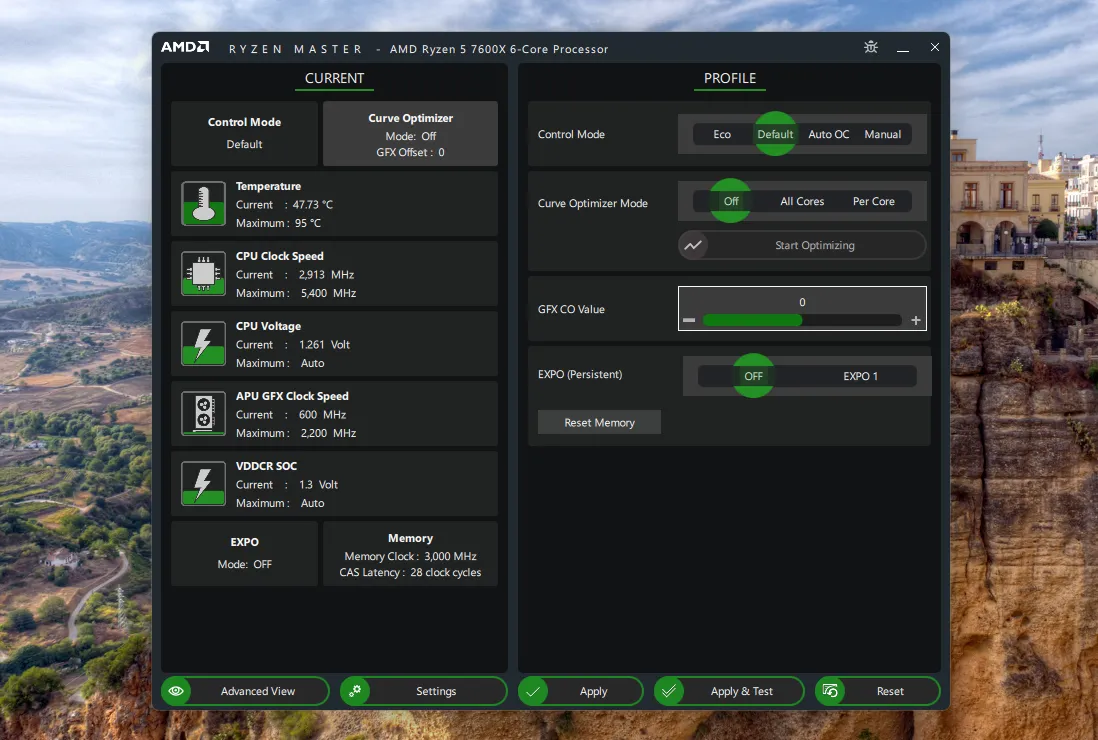This screenshot has width=1098, height=740.
Task: Click the Memory Clock 3,000 MHz text
Action: (410, 556)
